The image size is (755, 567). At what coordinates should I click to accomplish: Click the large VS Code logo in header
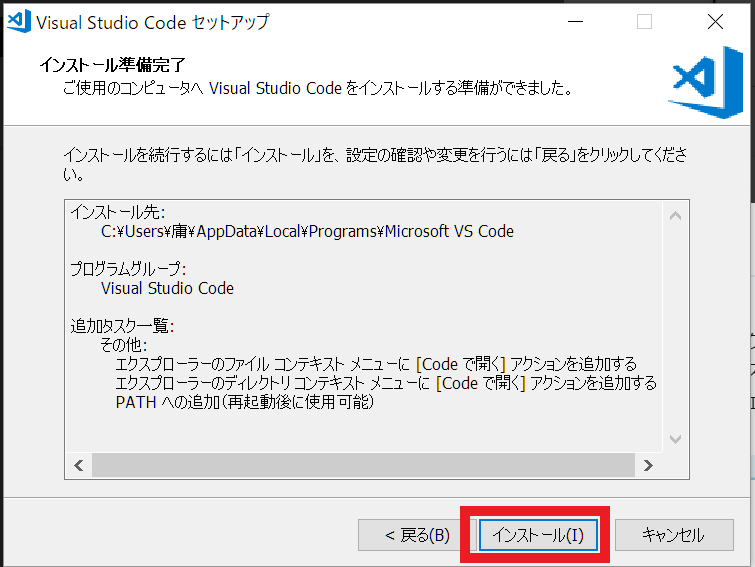pyautogui.click(x=706, y=82)
